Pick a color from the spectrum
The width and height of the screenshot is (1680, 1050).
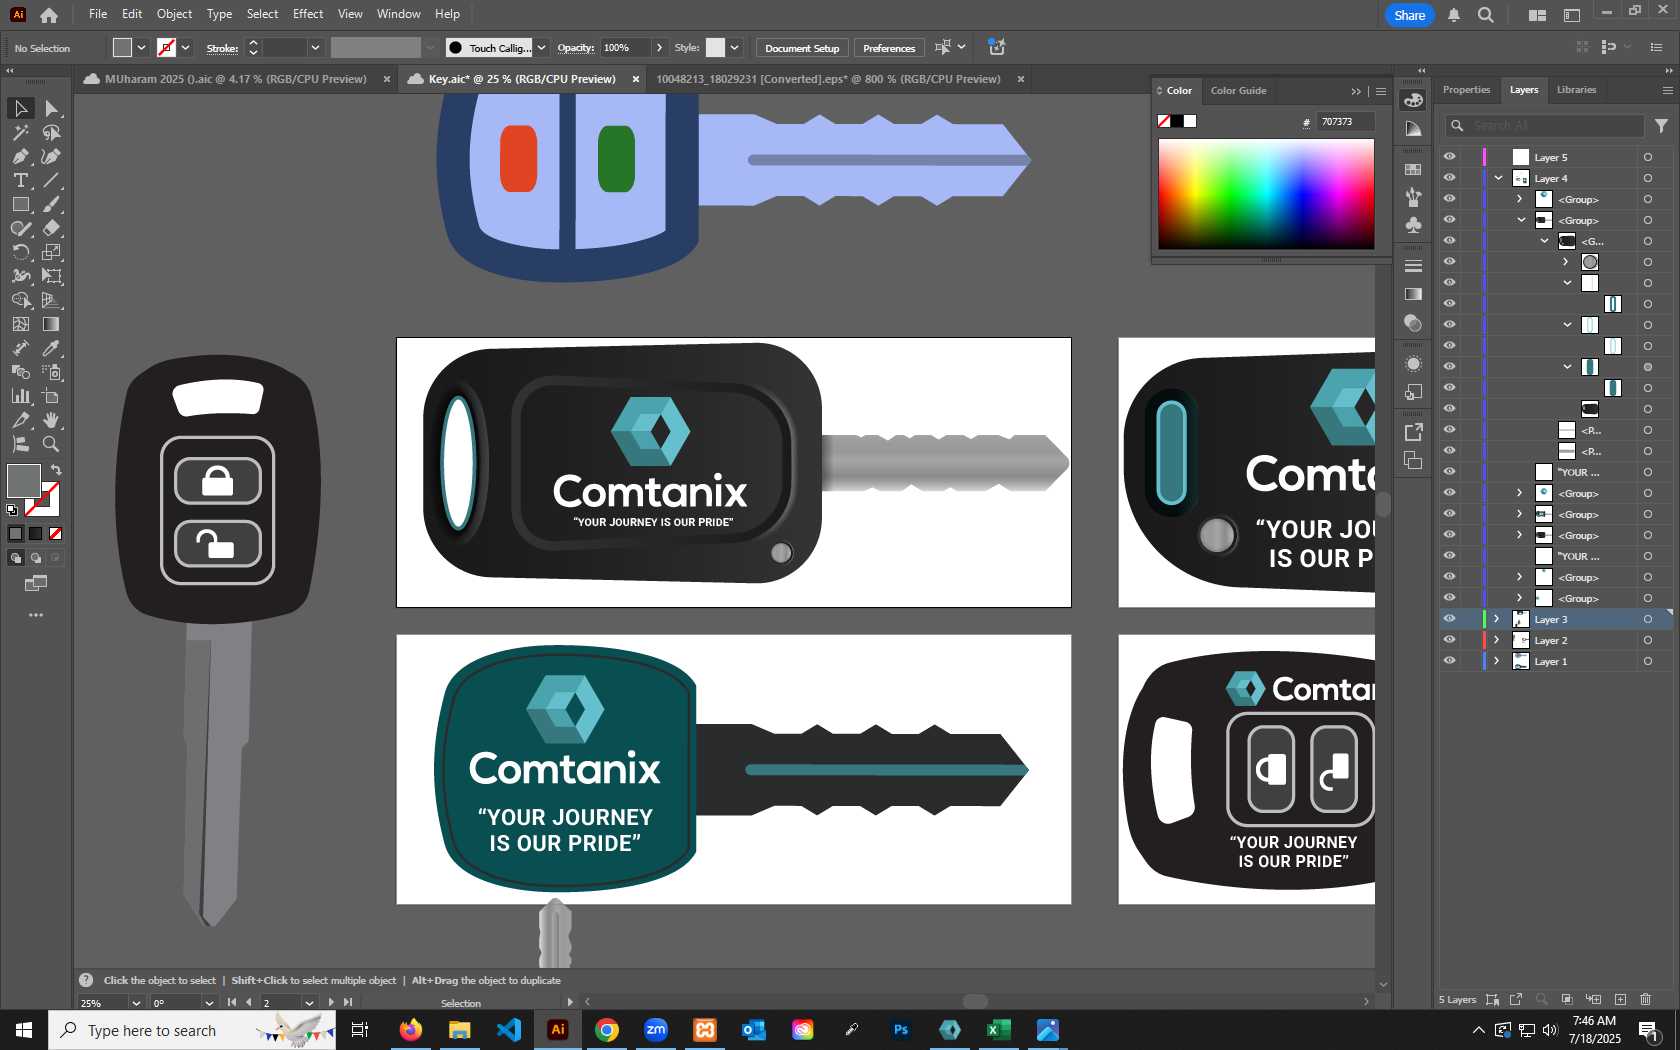tap(1266, 194)
